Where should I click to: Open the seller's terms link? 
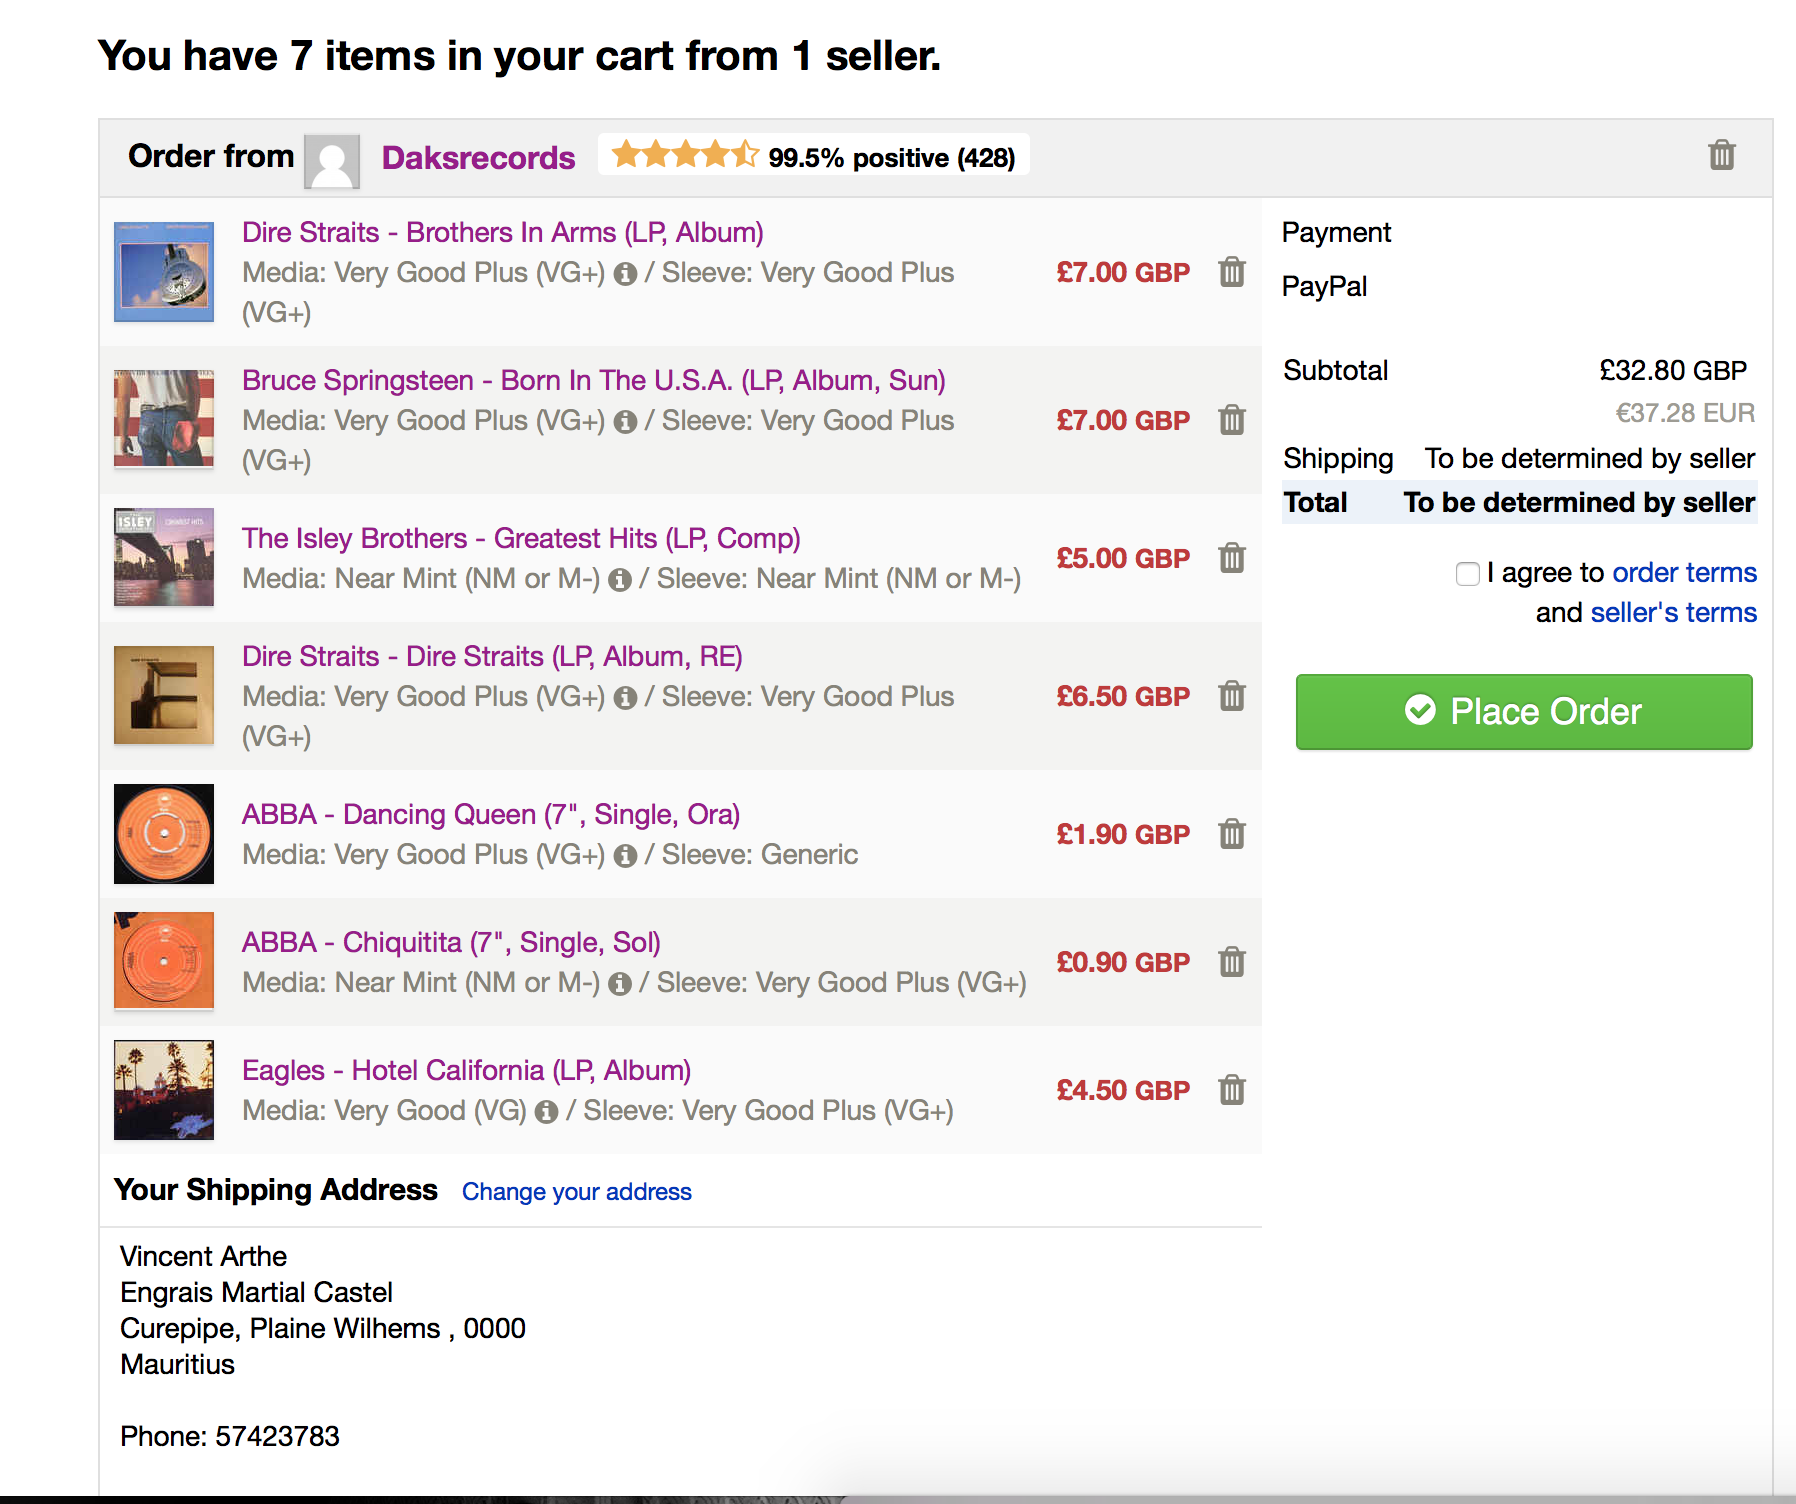pyautogui.click(x=1673, y=612)
